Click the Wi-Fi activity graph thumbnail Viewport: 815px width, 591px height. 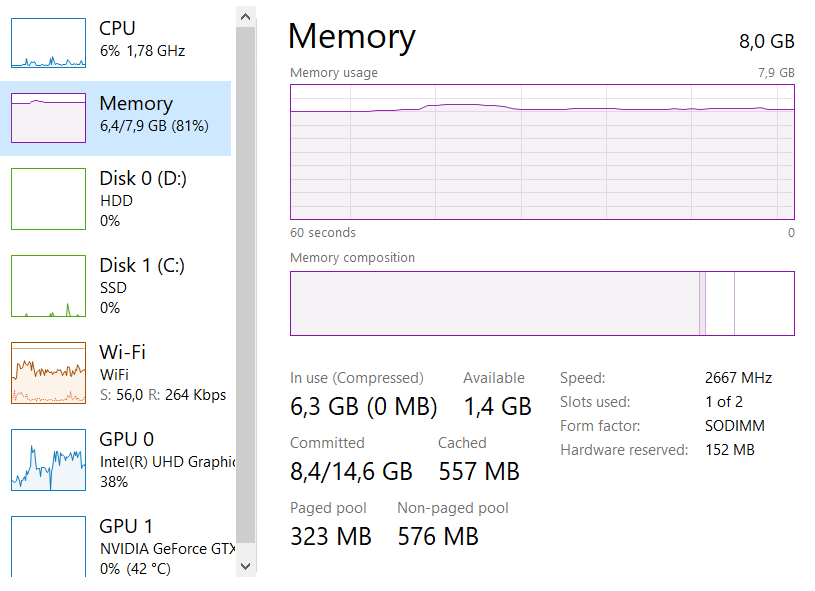[x=48, y=373]
